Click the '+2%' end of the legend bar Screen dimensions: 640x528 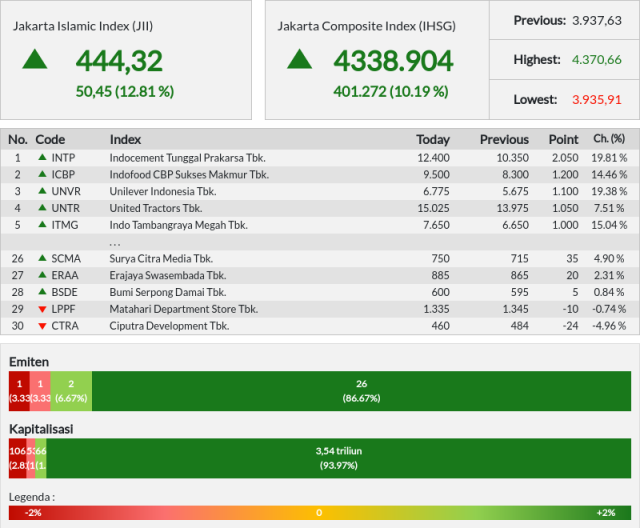point(606,512)
